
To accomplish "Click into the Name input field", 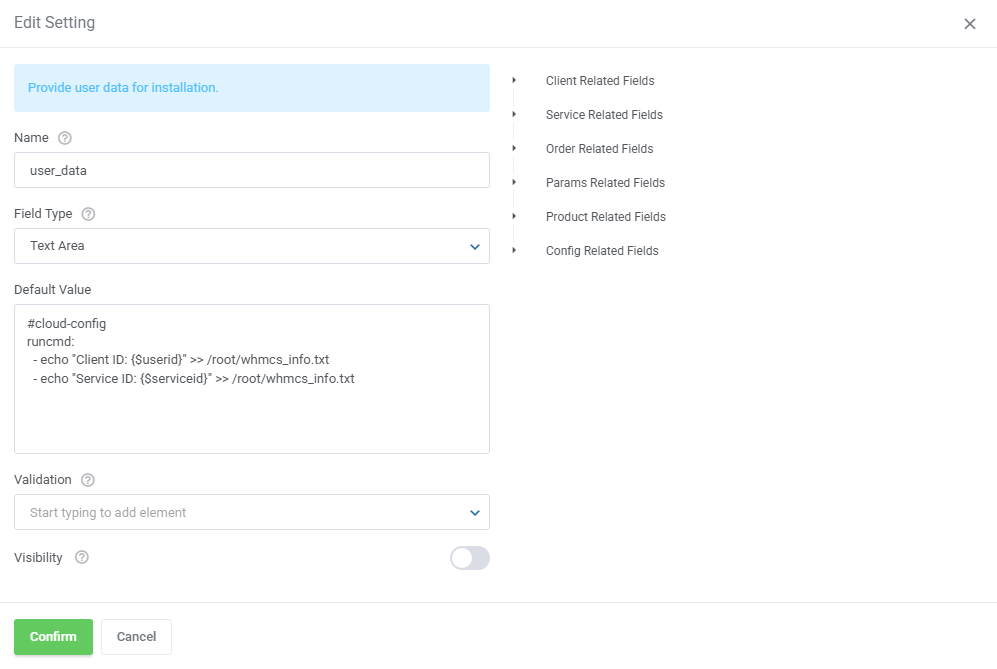I will point(252,170).
